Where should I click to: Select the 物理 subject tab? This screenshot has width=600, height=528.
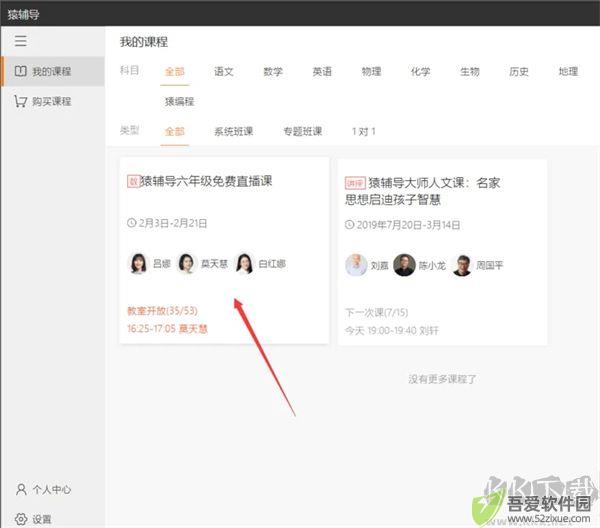[371, 72]
